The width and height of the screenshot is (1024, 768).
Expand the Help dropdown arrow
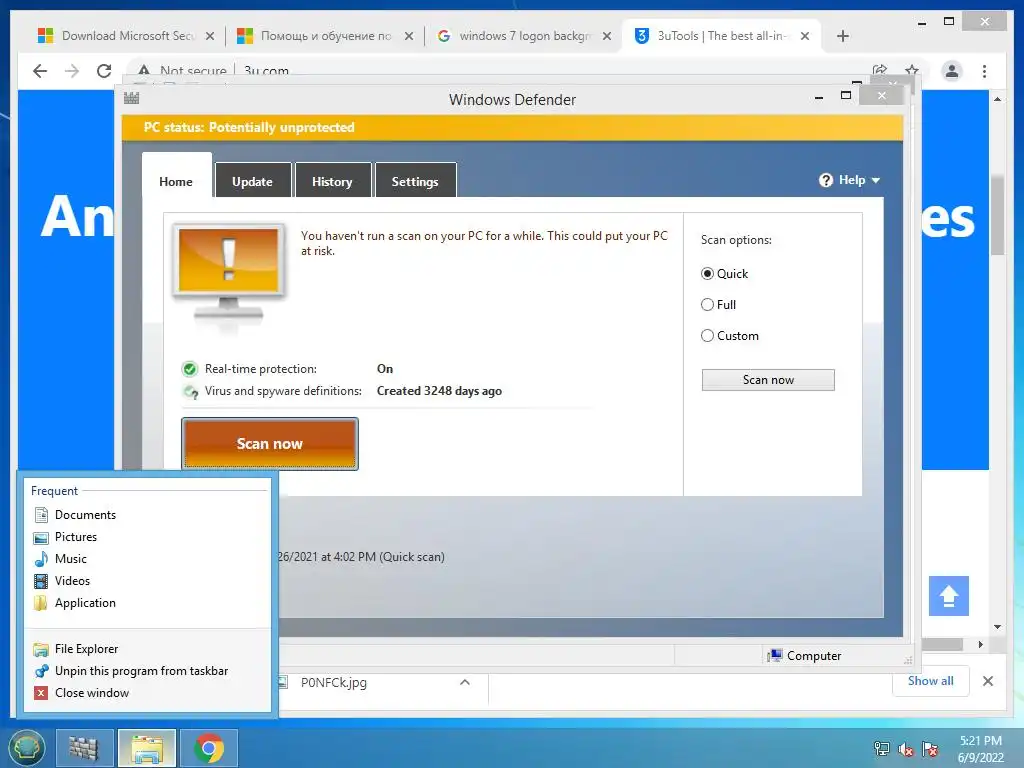876,180
